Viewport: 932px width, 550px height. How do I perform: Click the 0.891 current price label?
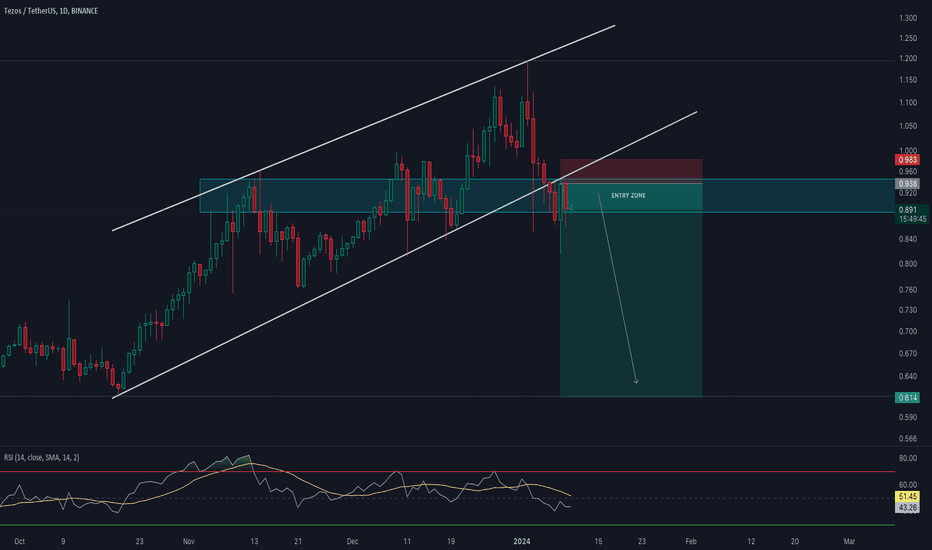(907, 210)
